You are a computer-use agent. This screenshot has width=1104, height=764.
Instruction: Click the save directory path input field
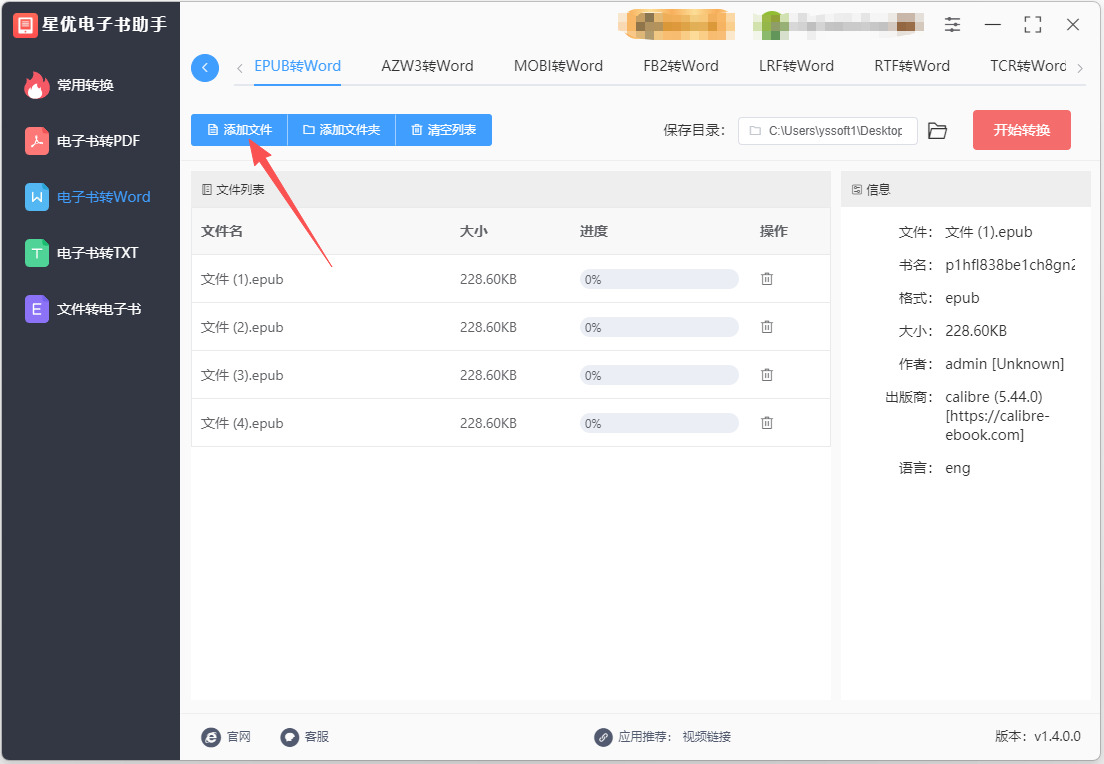pos(828,131)
